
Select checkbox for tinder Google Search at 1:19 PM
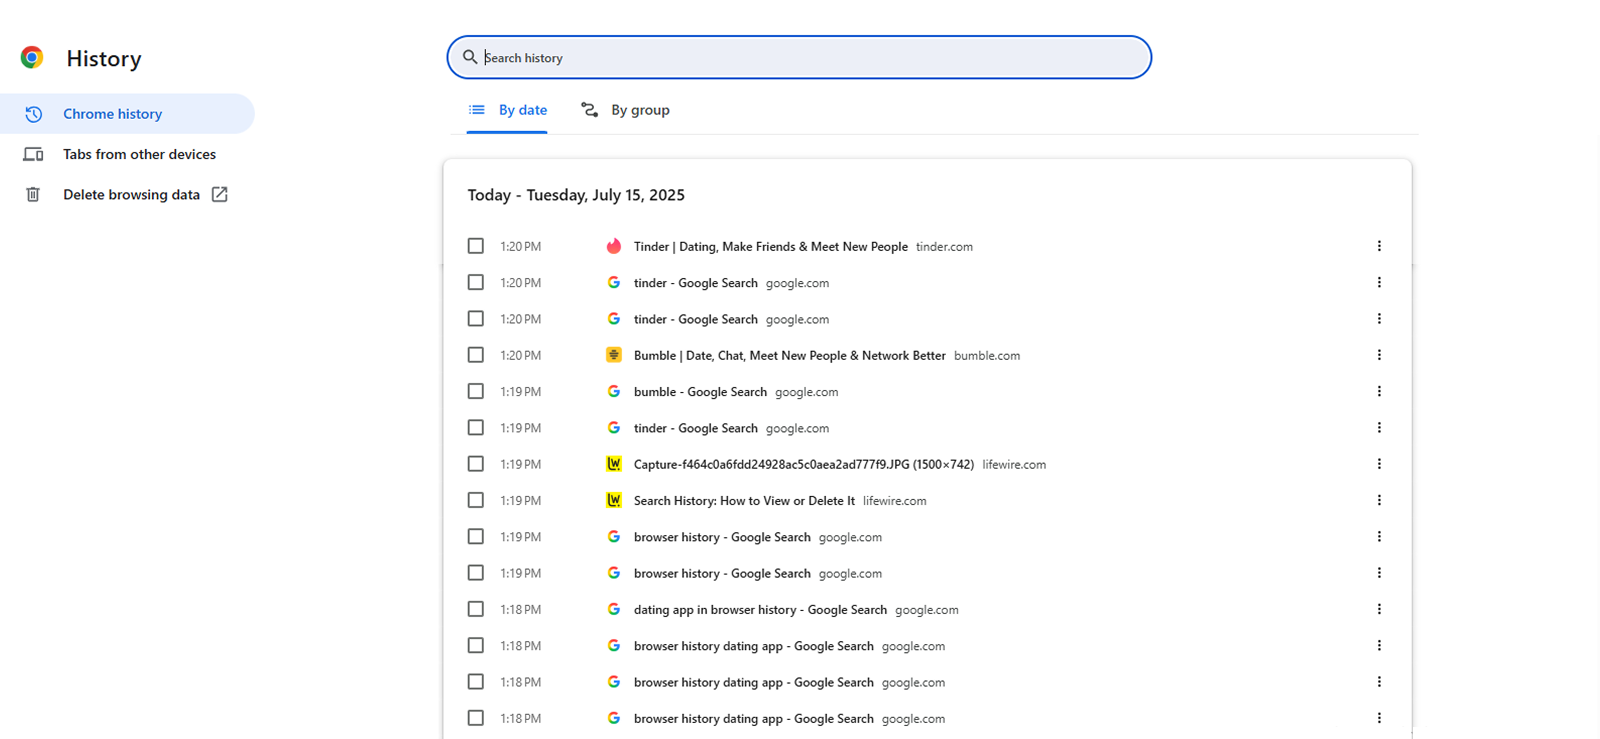pos(476,427)
